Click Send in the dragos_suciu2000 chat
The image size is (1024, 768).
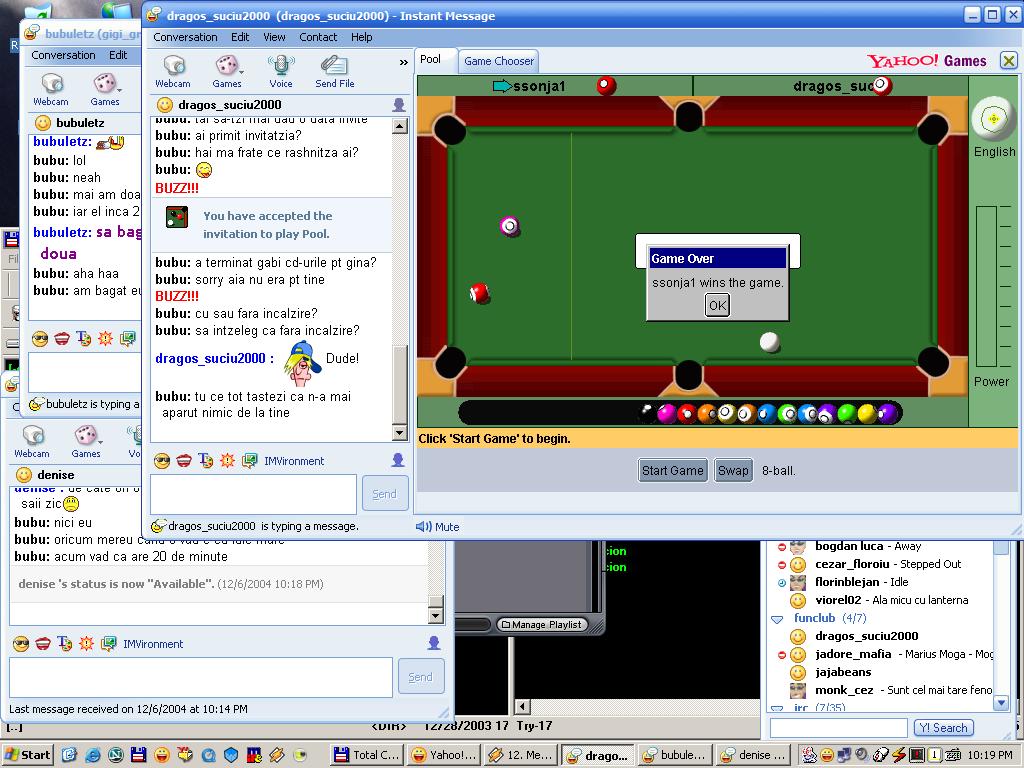coord(385,494)
